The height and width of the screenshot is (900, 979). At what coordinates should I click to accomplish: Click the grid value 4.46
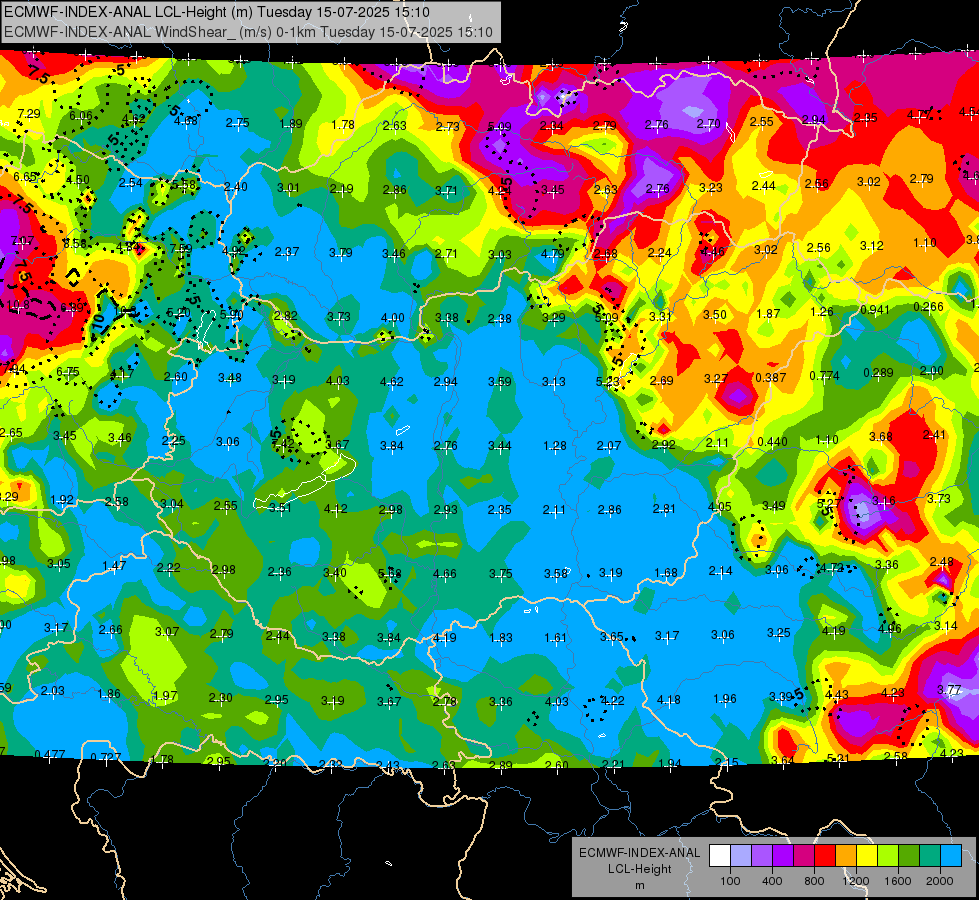(713, 252)
